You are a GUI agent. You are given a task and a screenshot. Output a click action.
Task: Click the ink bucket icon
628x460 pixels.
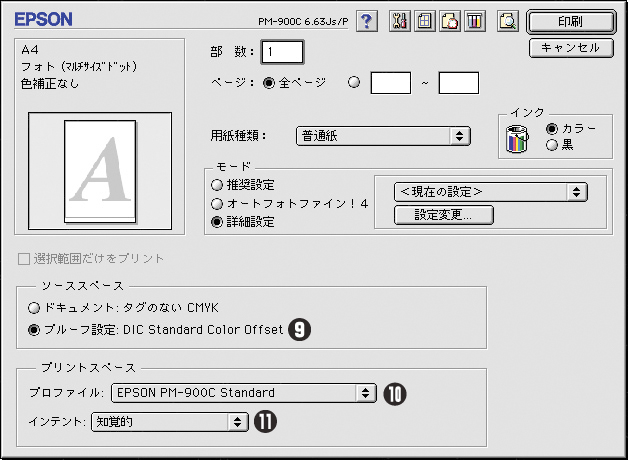tap(517, 139)
